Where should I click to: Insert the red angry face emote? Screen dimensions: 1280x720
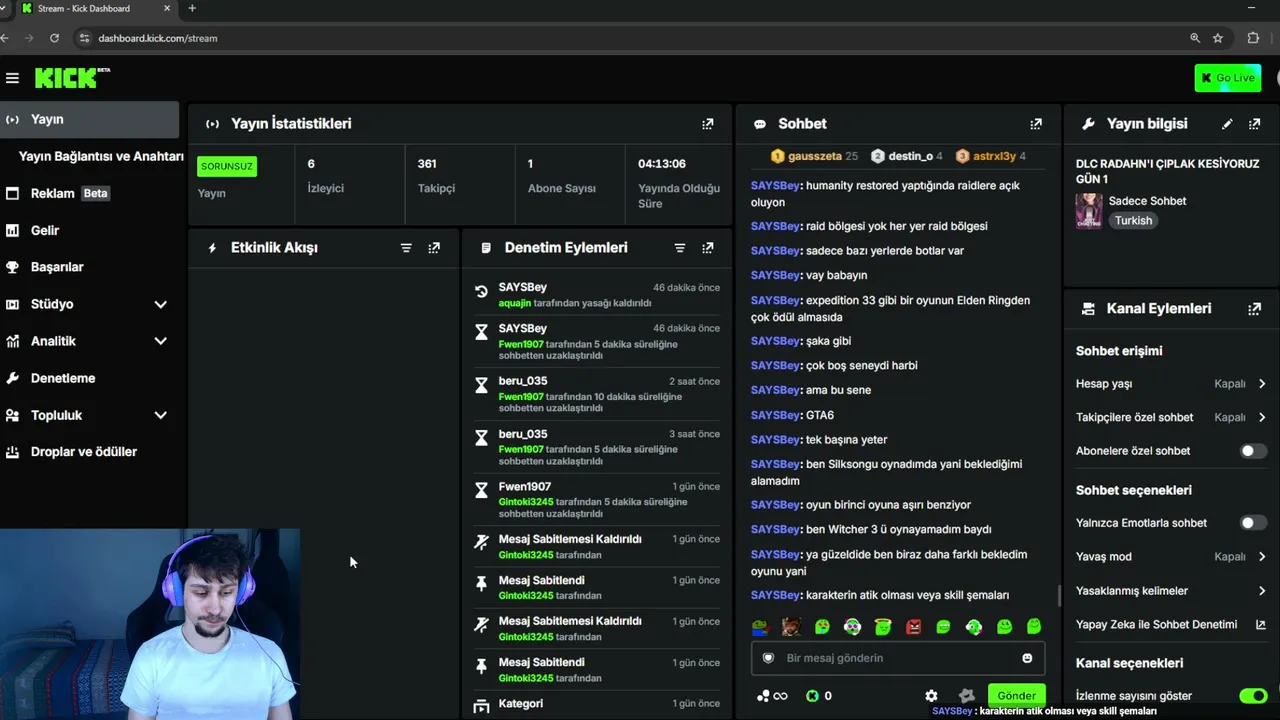913,627
